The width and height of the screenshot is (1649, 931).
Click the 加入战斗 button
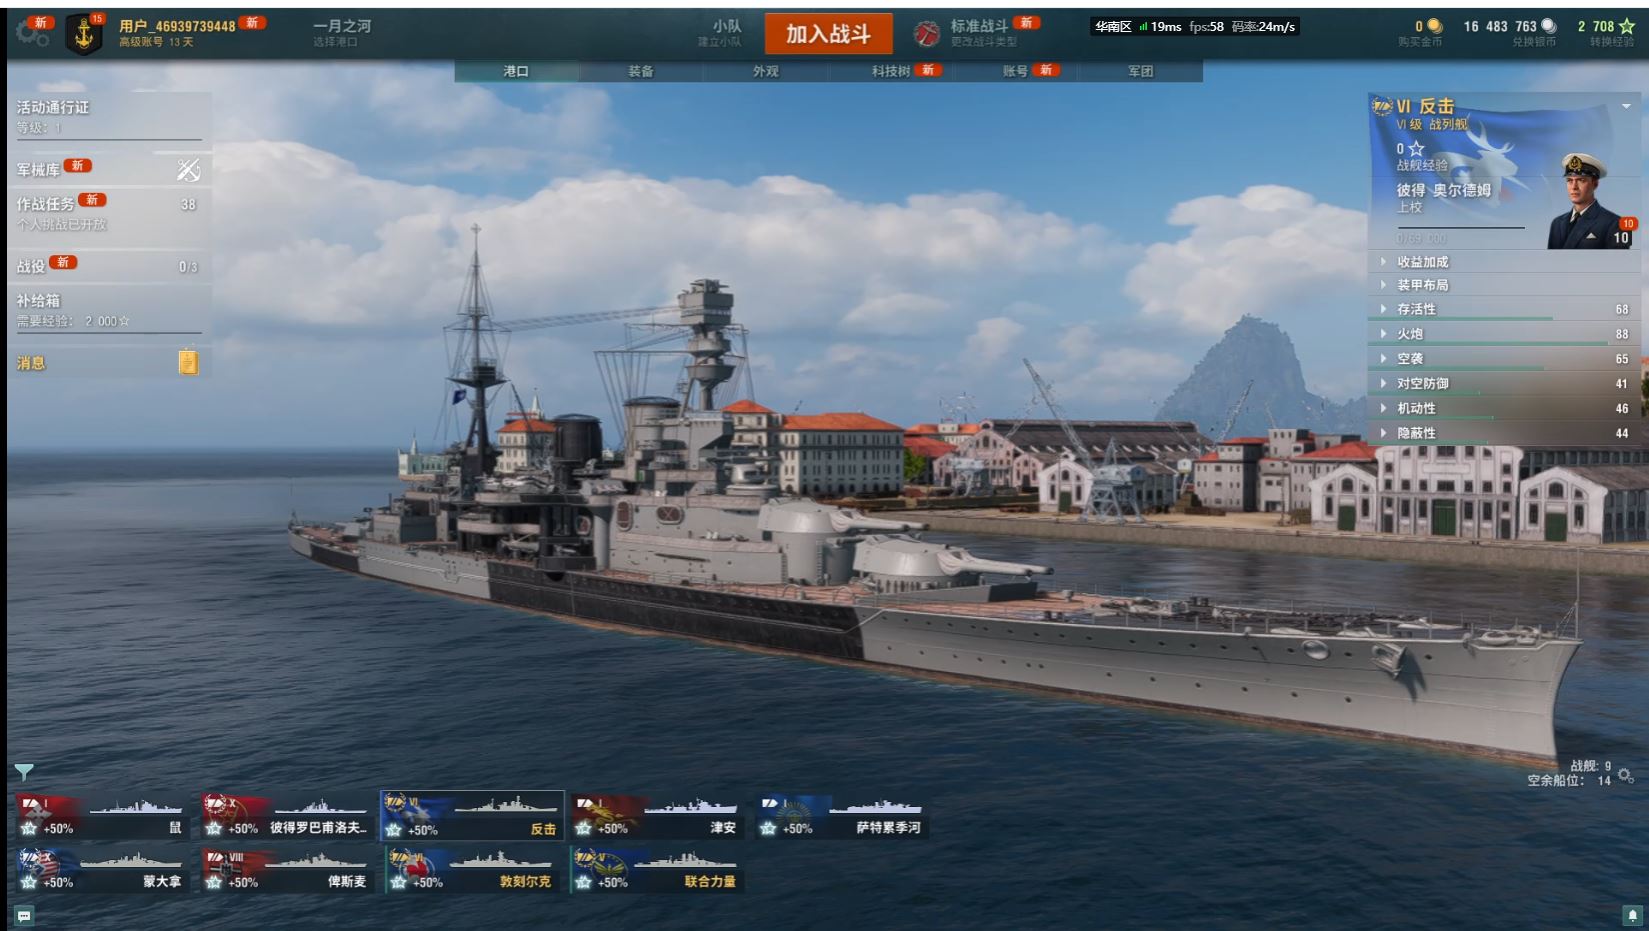[828, 34]
